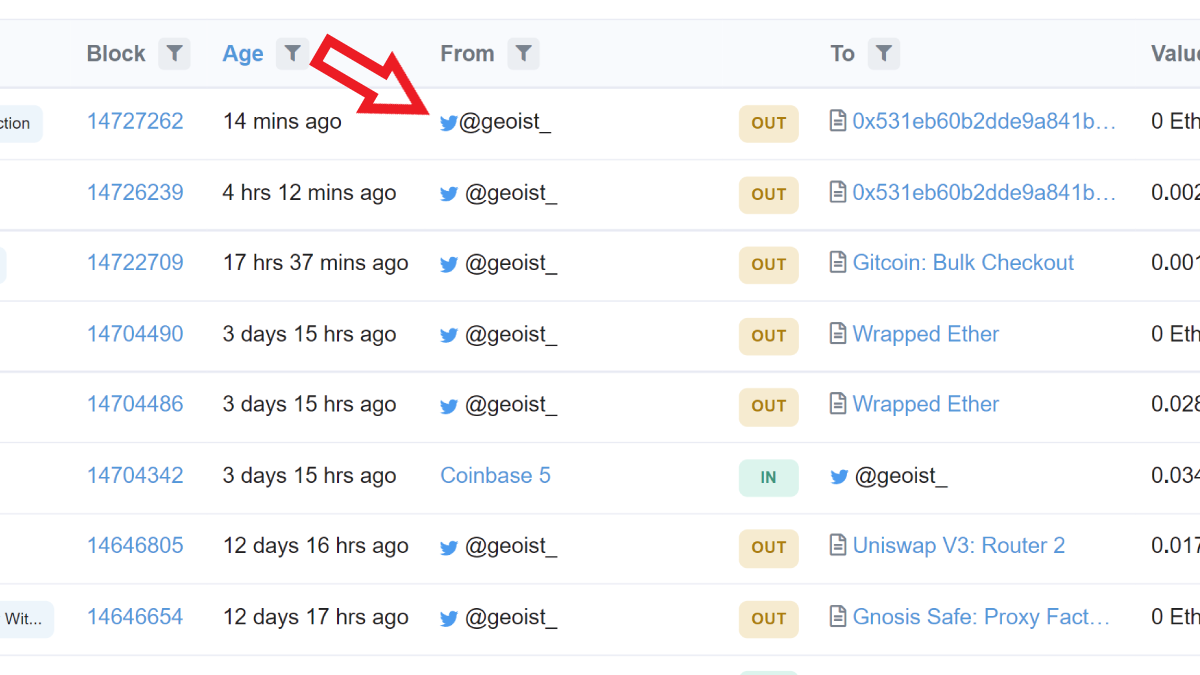This screenshot has height=675, width=1200.
Task: Click Twitter icon in block 14646805 row
Action: pyautogui.click(x=449, y=548)
